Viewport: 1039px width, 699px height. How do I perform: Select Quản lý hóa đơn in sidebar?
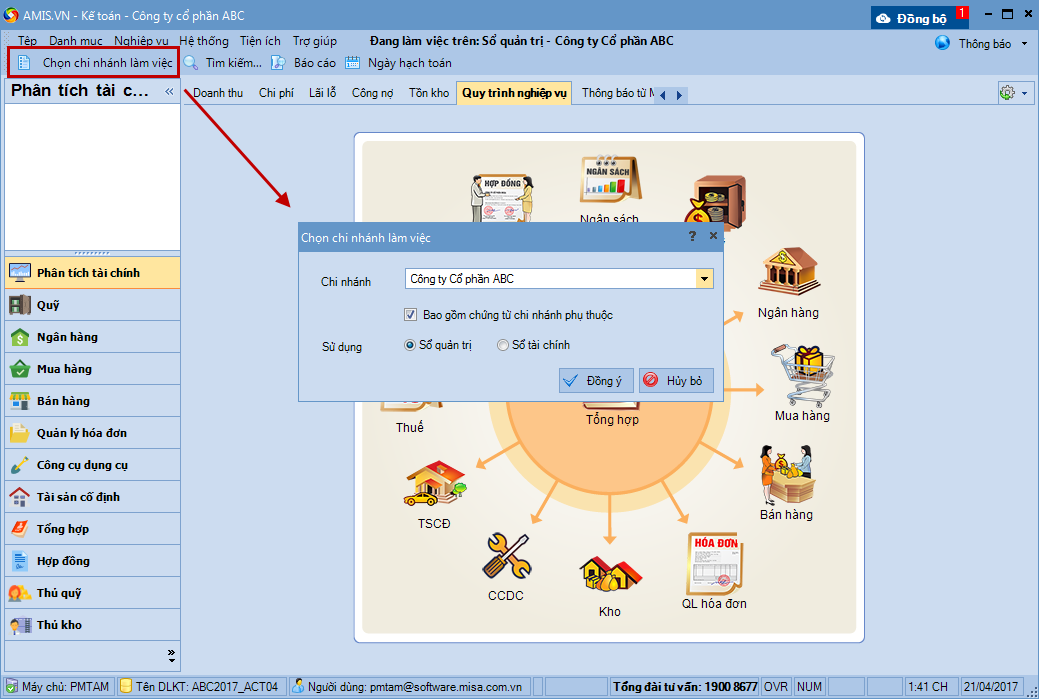click(82, 433)
